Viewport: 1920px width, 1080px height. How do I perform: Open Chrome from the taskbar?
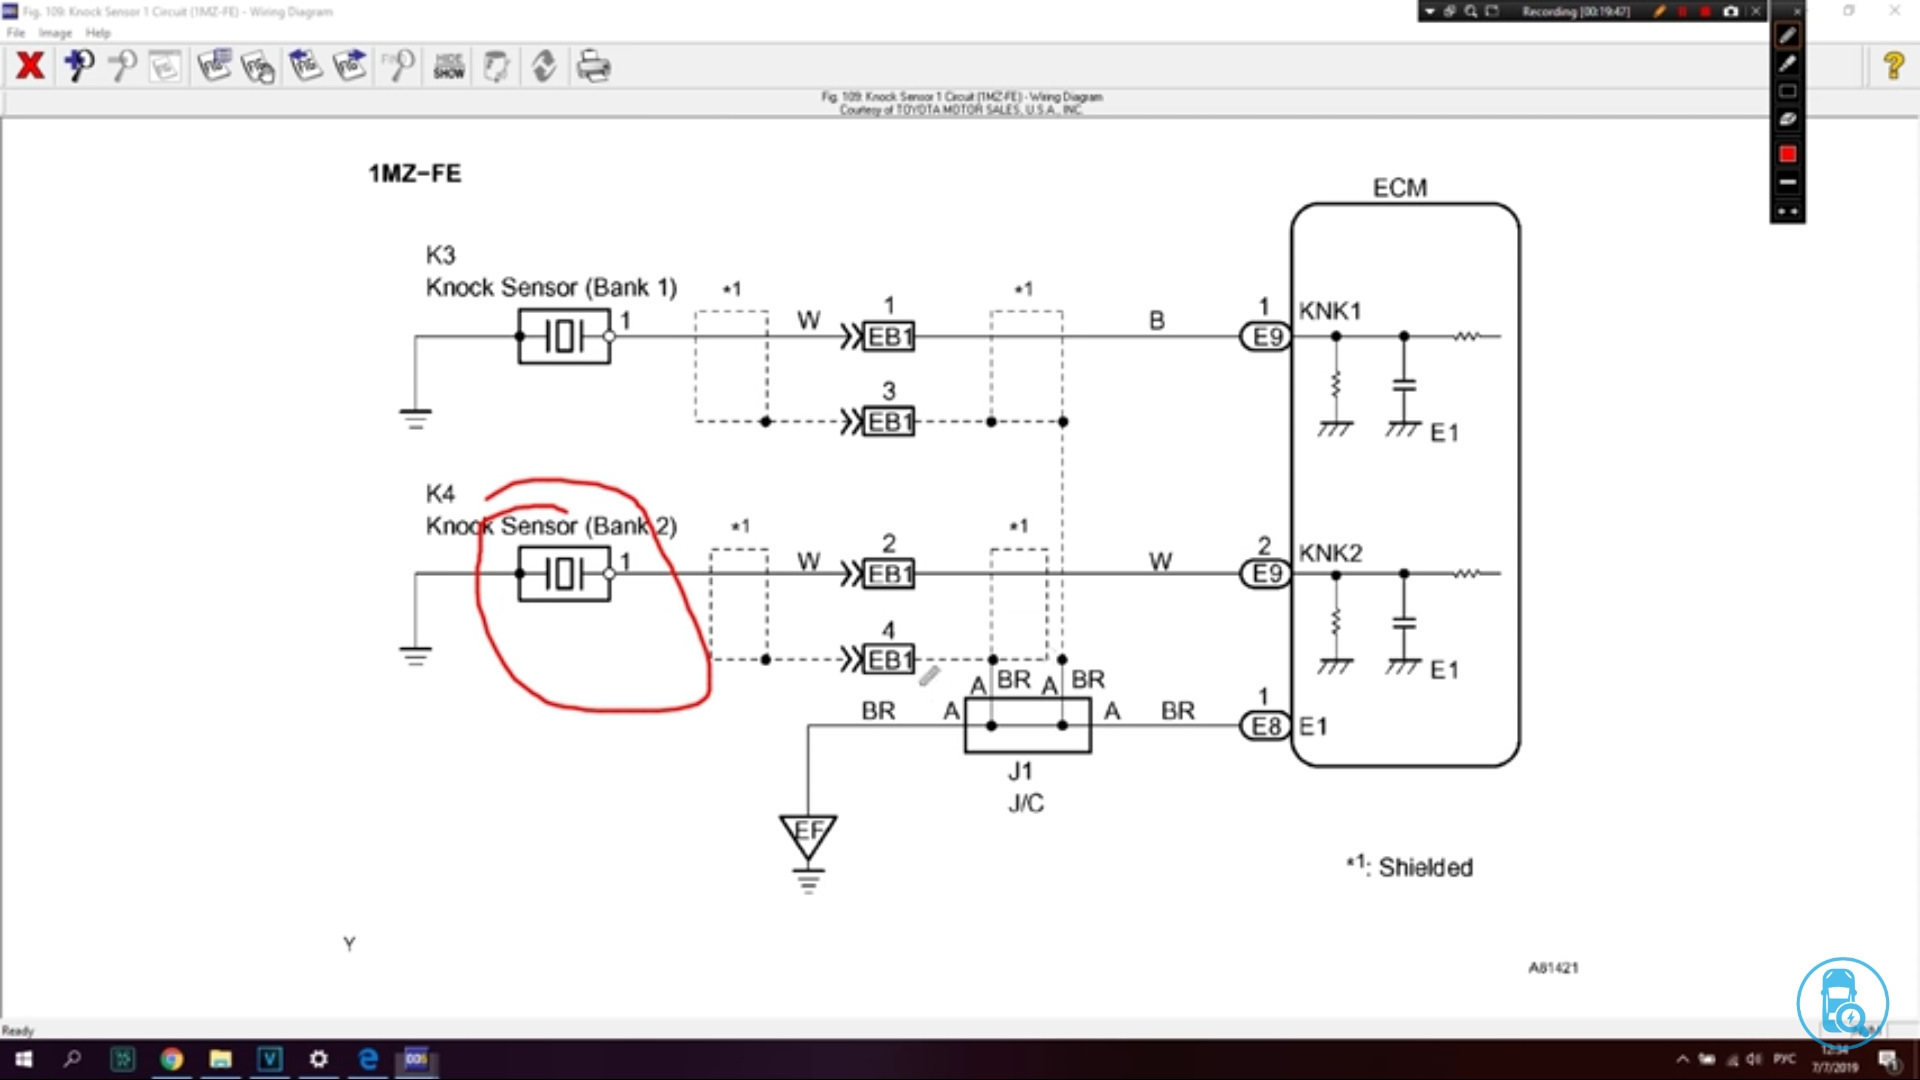tap(172, 1059)
